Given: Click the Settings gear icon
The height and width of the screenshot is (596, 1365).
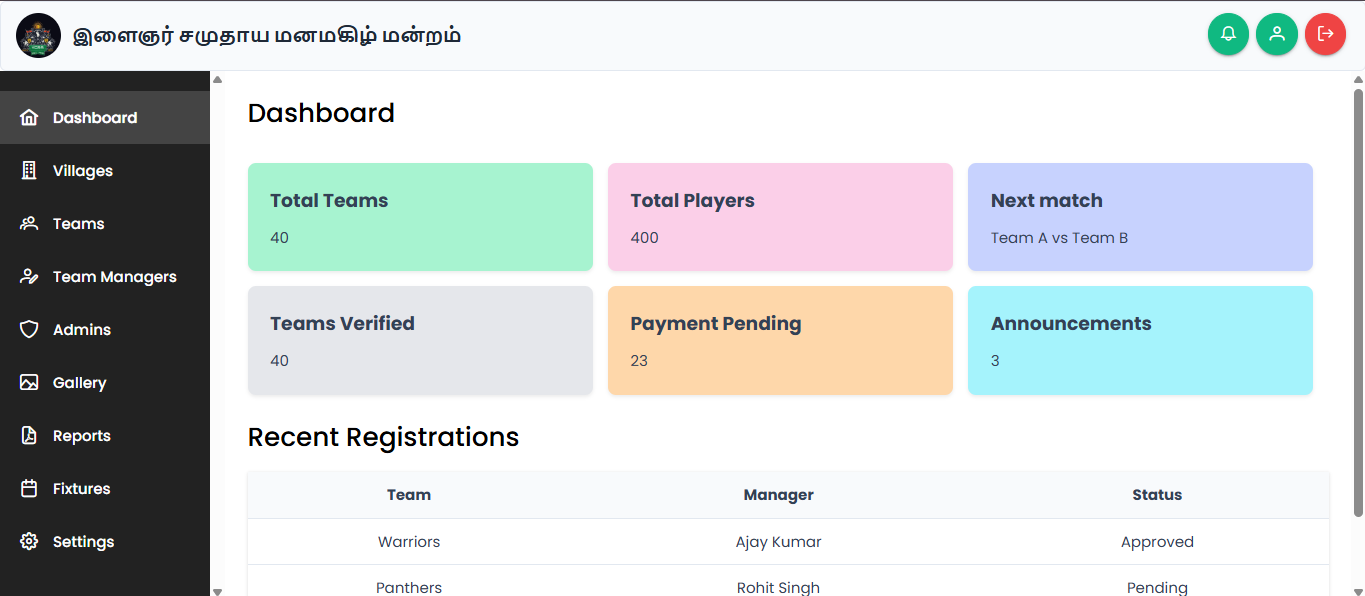Looking at the screenshot, I should [x=29, y=542].
